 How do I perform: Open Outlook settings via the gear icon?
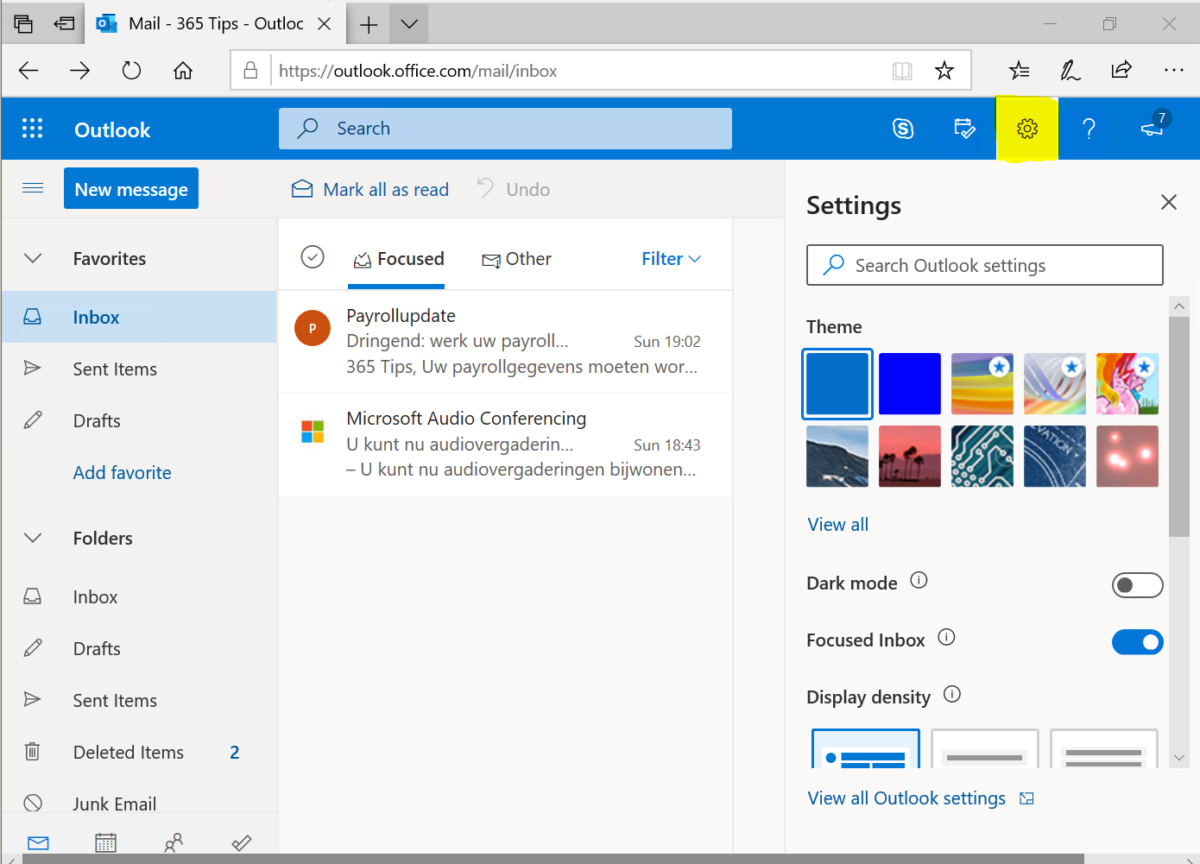tap(1026, 128)
